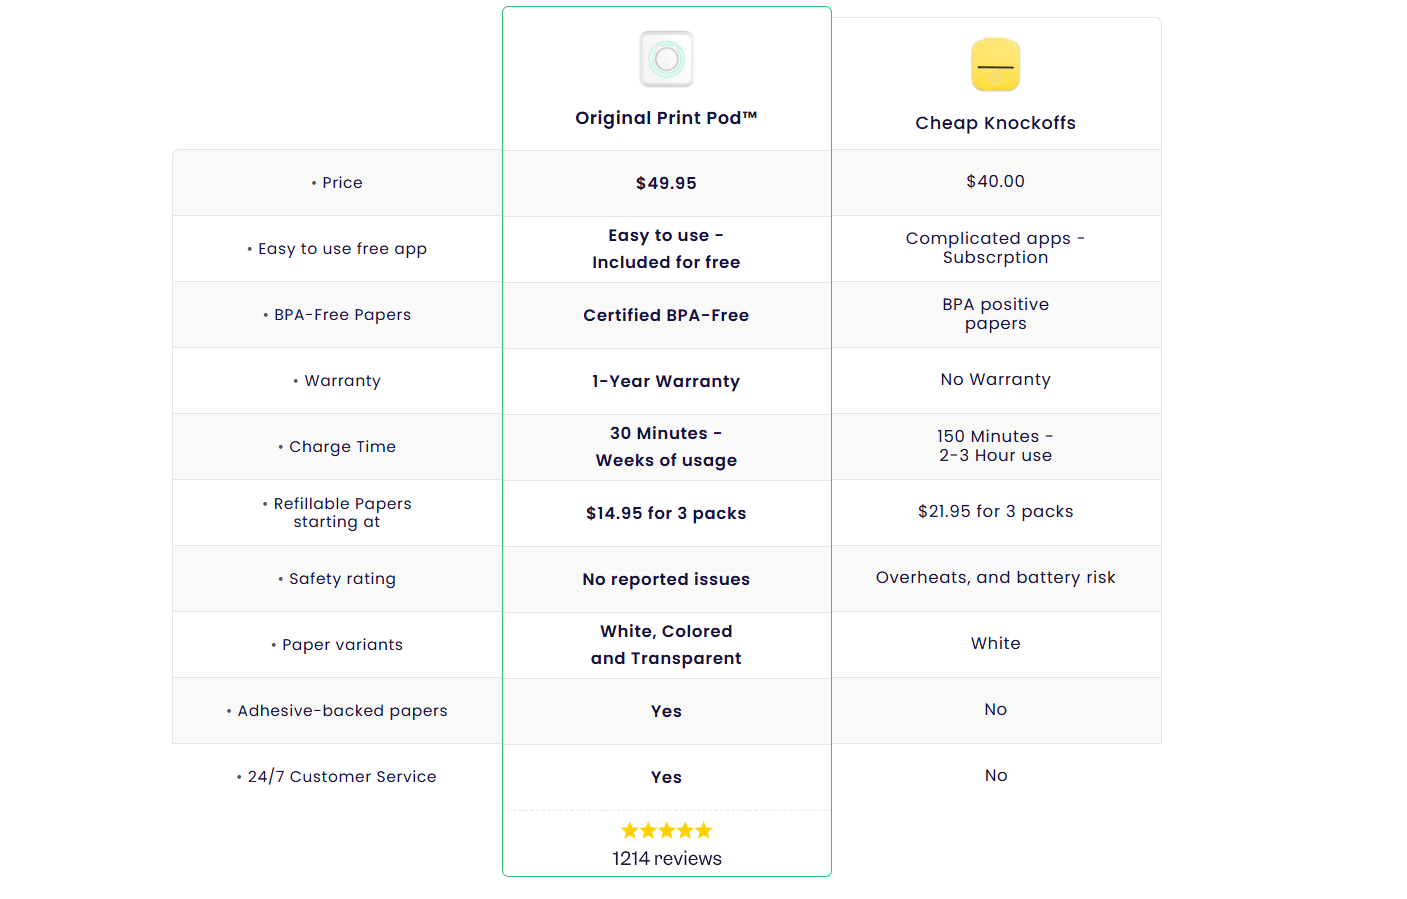The image size is (1407, 899).
Task: Click the $49.95 price cell
Action: pyautogui.click(x=666, y=183)
